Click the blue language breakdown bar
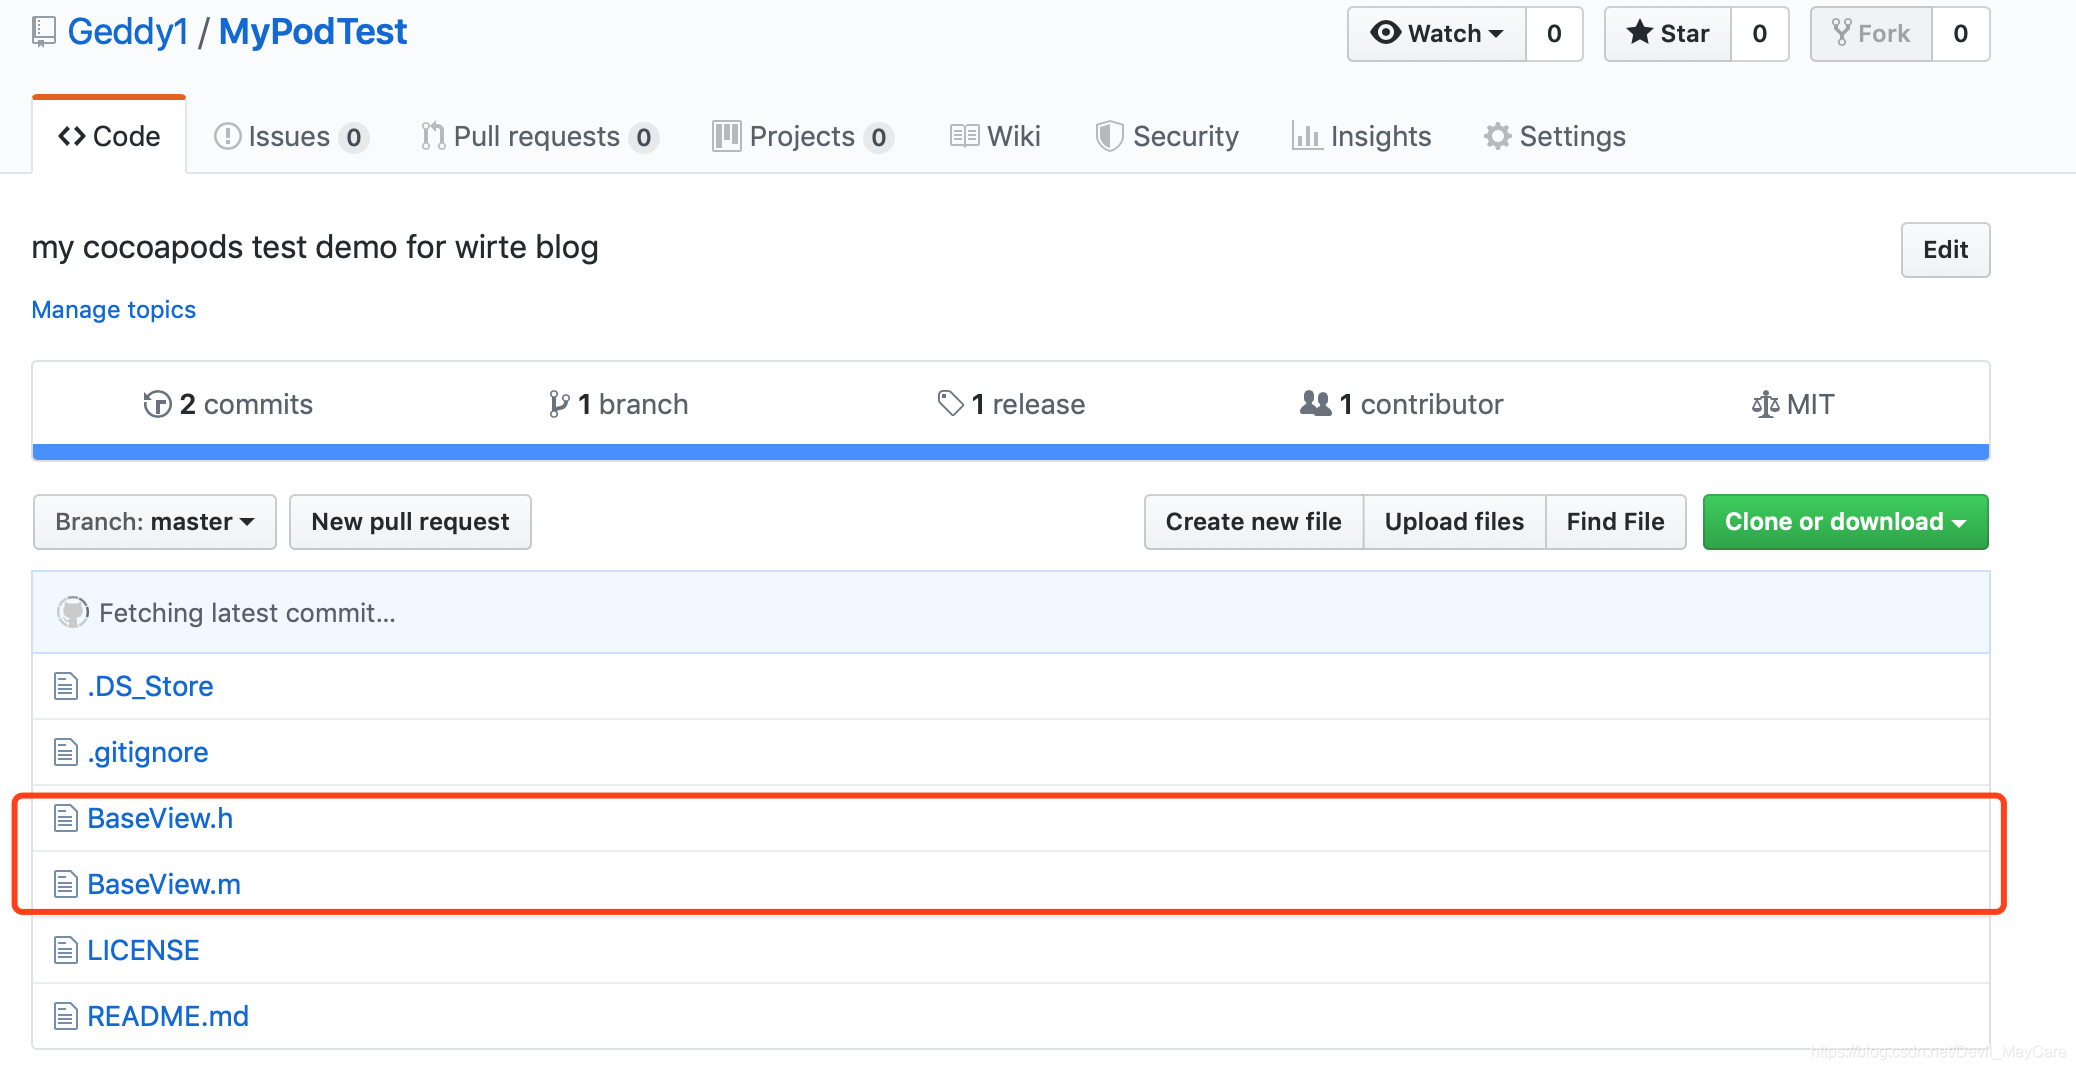The height and width of the screenshot is (1070, 2076). tap(1011, 452)
